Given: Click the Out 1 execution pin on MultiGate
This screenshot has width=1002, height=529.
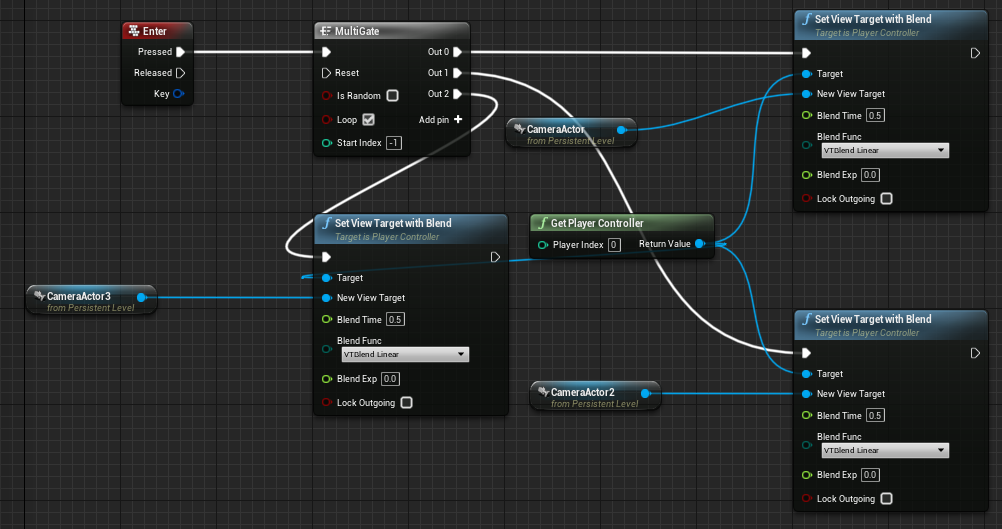Looking at the screenshot, I should click(458, 73).
